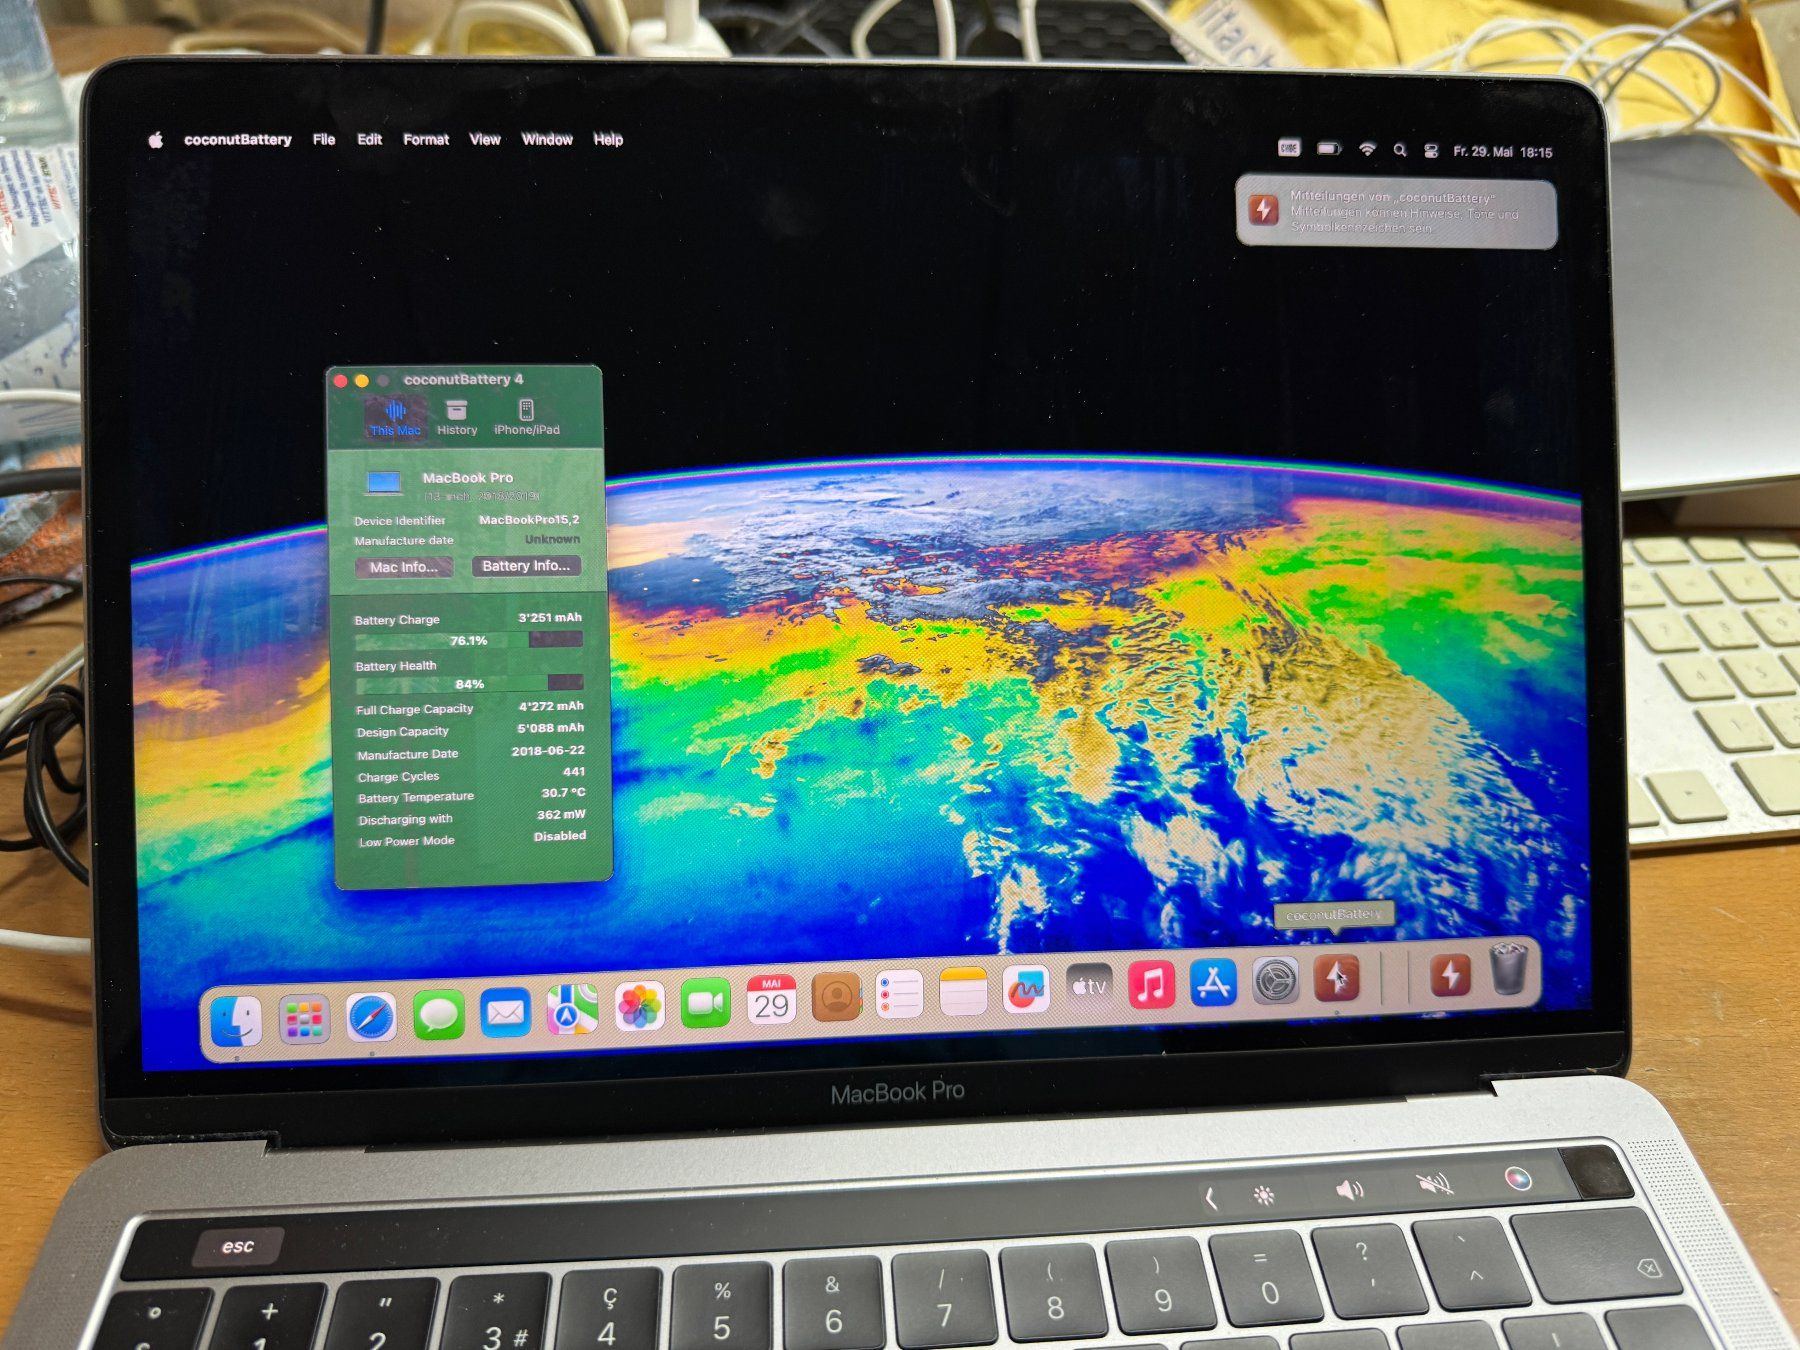This screenshot has width=1800, height=1350.
Task: Open the Wi-Fi menu bar icon
Action: [1367, 150]
